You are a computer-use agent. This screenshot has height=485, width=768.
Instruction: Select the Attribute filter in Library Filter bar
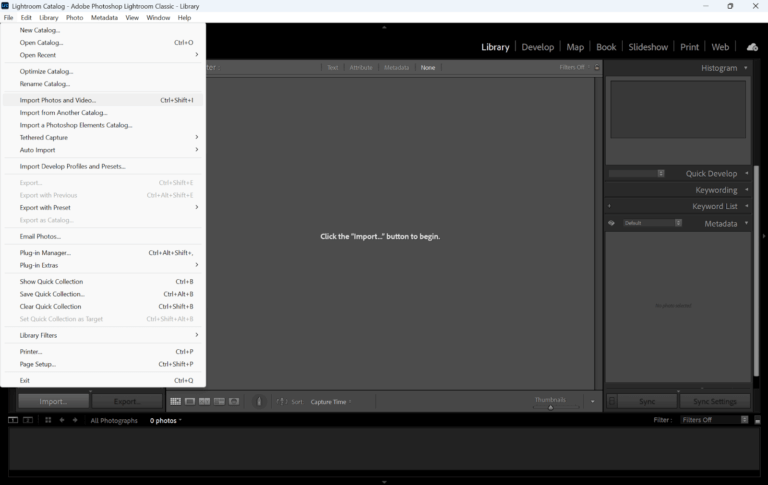coord(361,68)
